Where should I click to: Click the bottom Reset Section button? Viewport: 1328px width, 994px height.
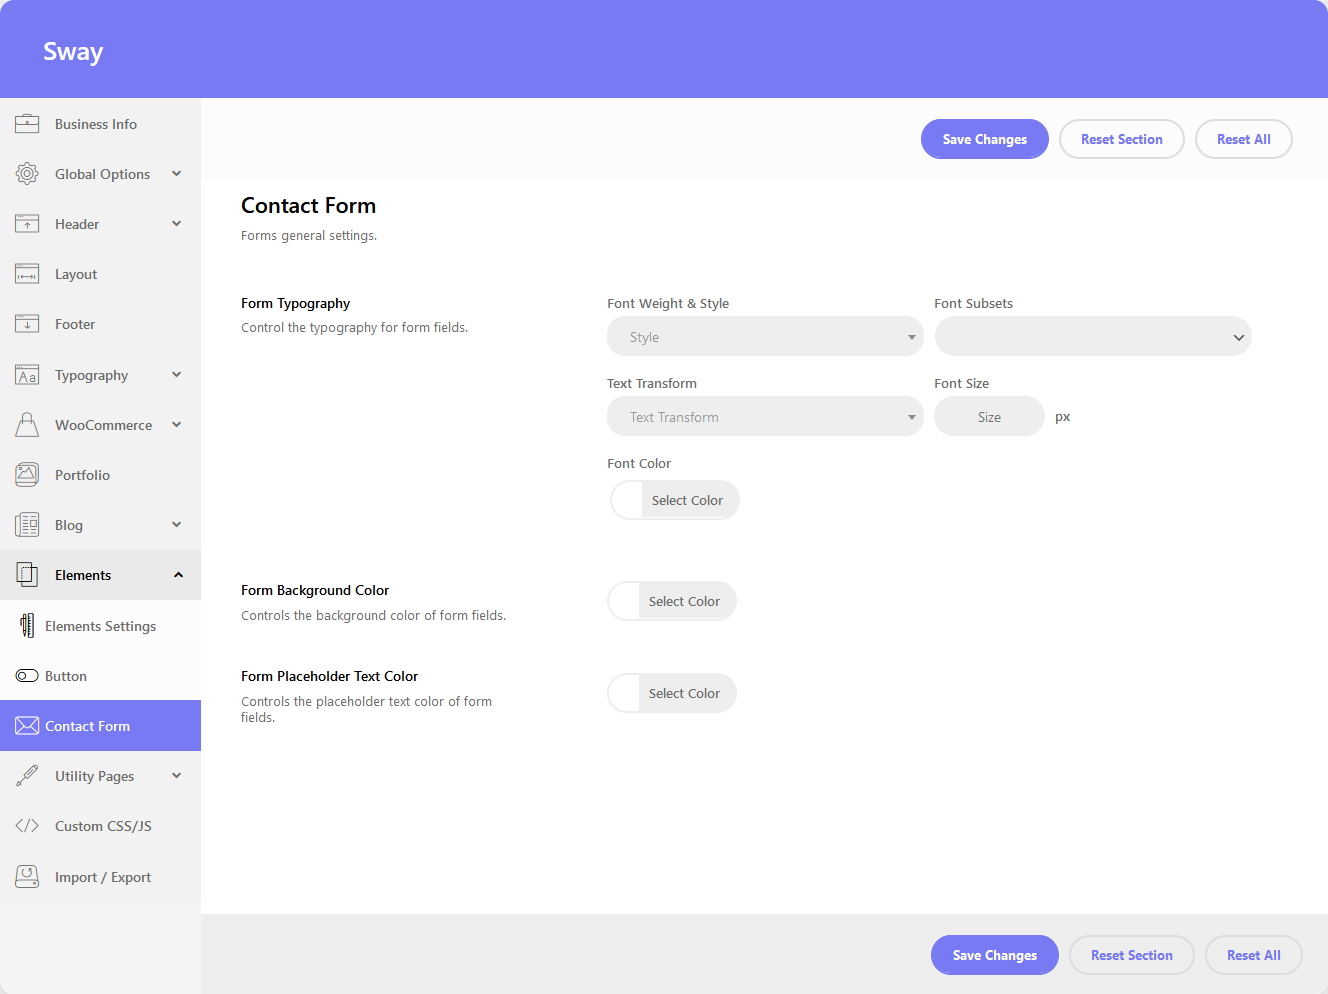1131,955
